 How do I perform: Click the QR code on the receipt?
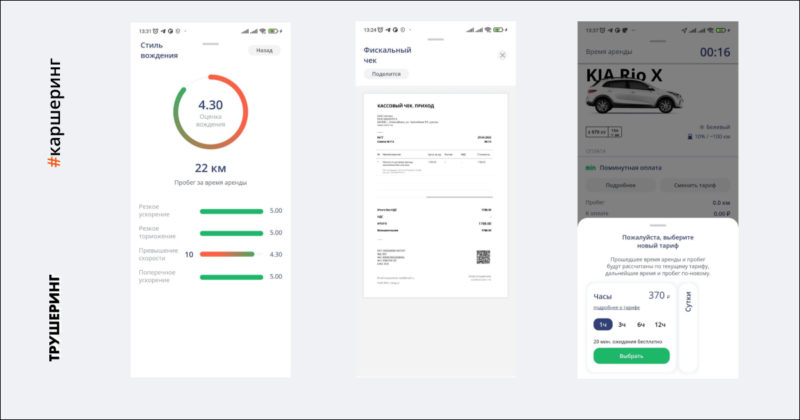click(x=483, y=257)
